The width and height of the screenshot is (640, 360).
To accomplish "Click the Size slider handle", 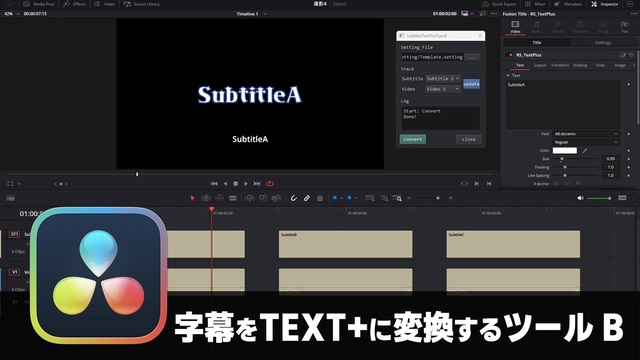I will click(x=562, y=159).
